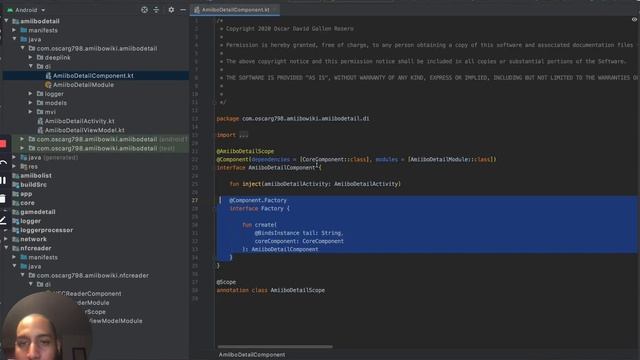
Task: Expand java (generated) folder
Action: pos(14,157)
